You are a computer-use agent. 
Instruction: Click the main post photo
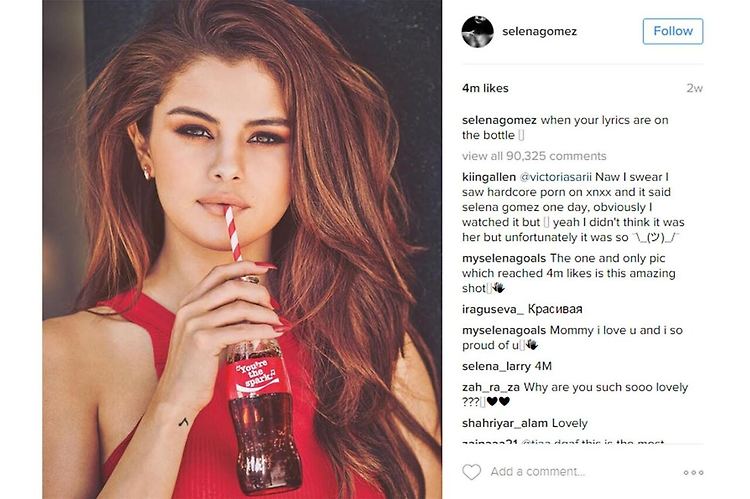pyautogui.click(x=242, y=249)
